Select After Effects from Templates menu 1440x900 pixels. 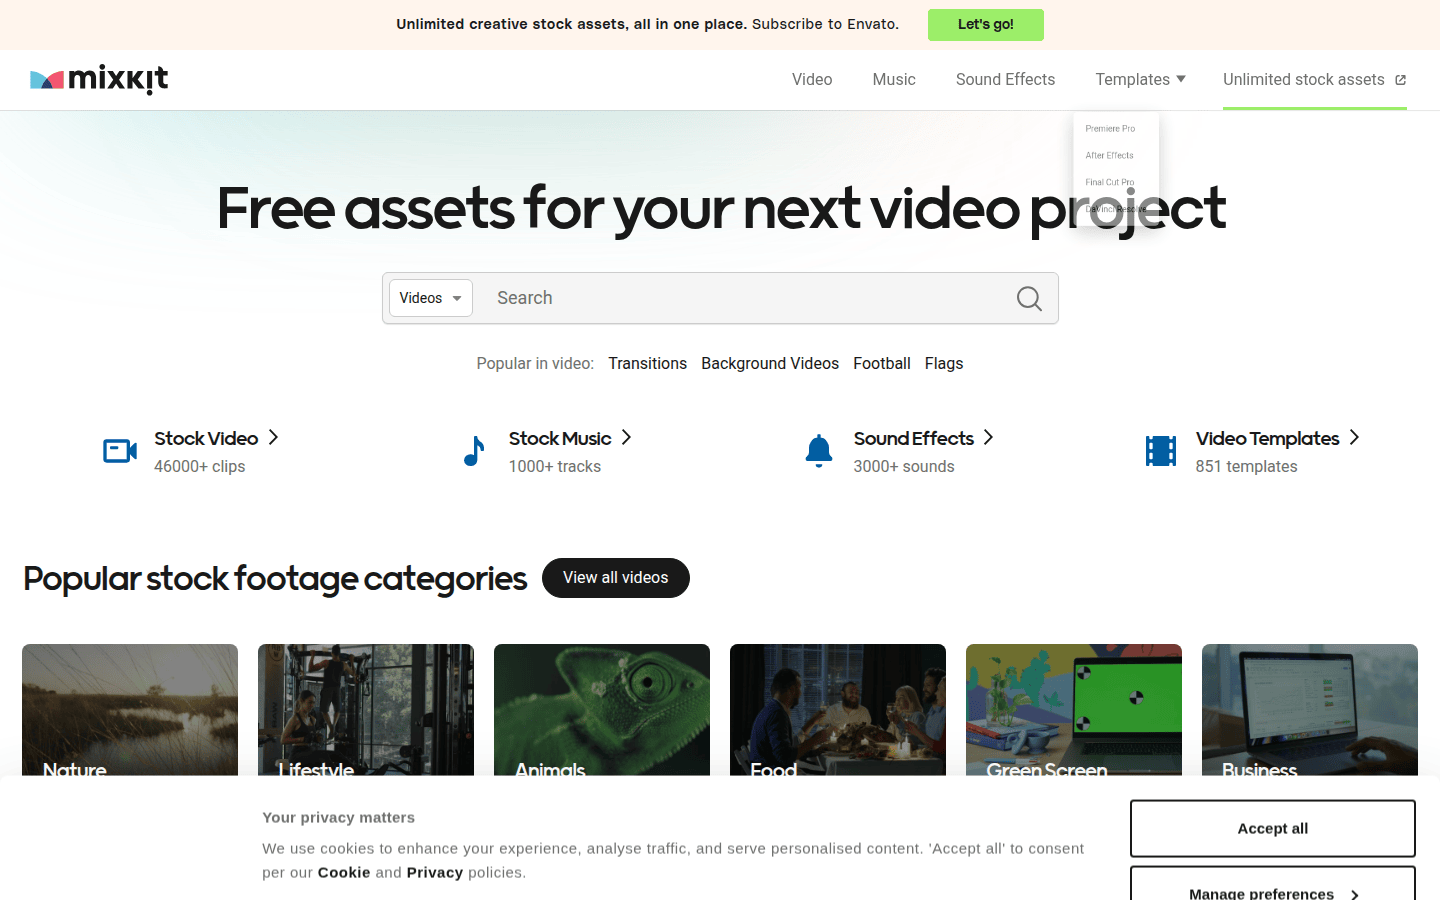pos(1110,156)
